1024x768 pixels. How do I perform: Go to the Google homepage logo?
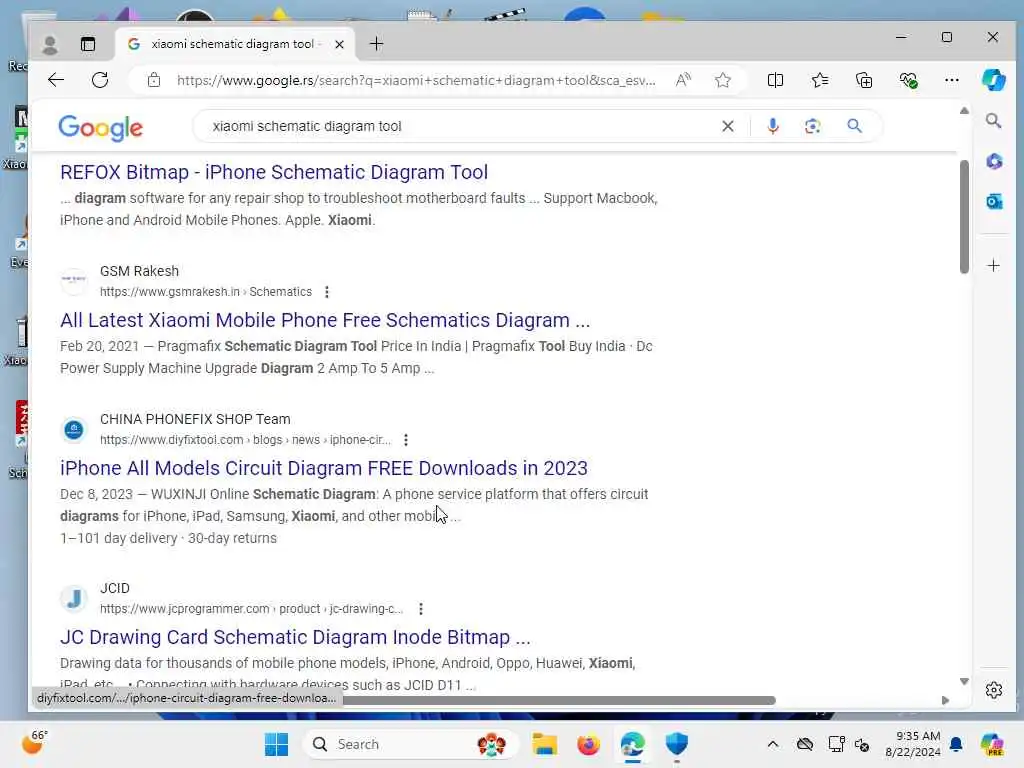click(x=101, y=128)
